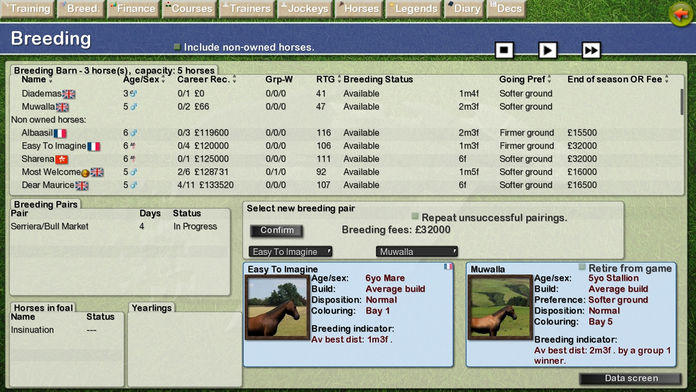Open the Easy To Imagine mare dropdown
The width and height of the screenshot is (696, 392).
coord(291,252)
